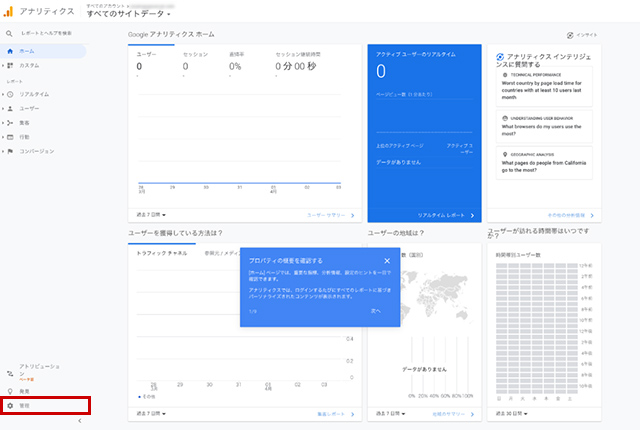The width and height of the screenshot is (640, 430).
Task: Expand the コンバージョン sidebar section
Action: click(3, 151)
